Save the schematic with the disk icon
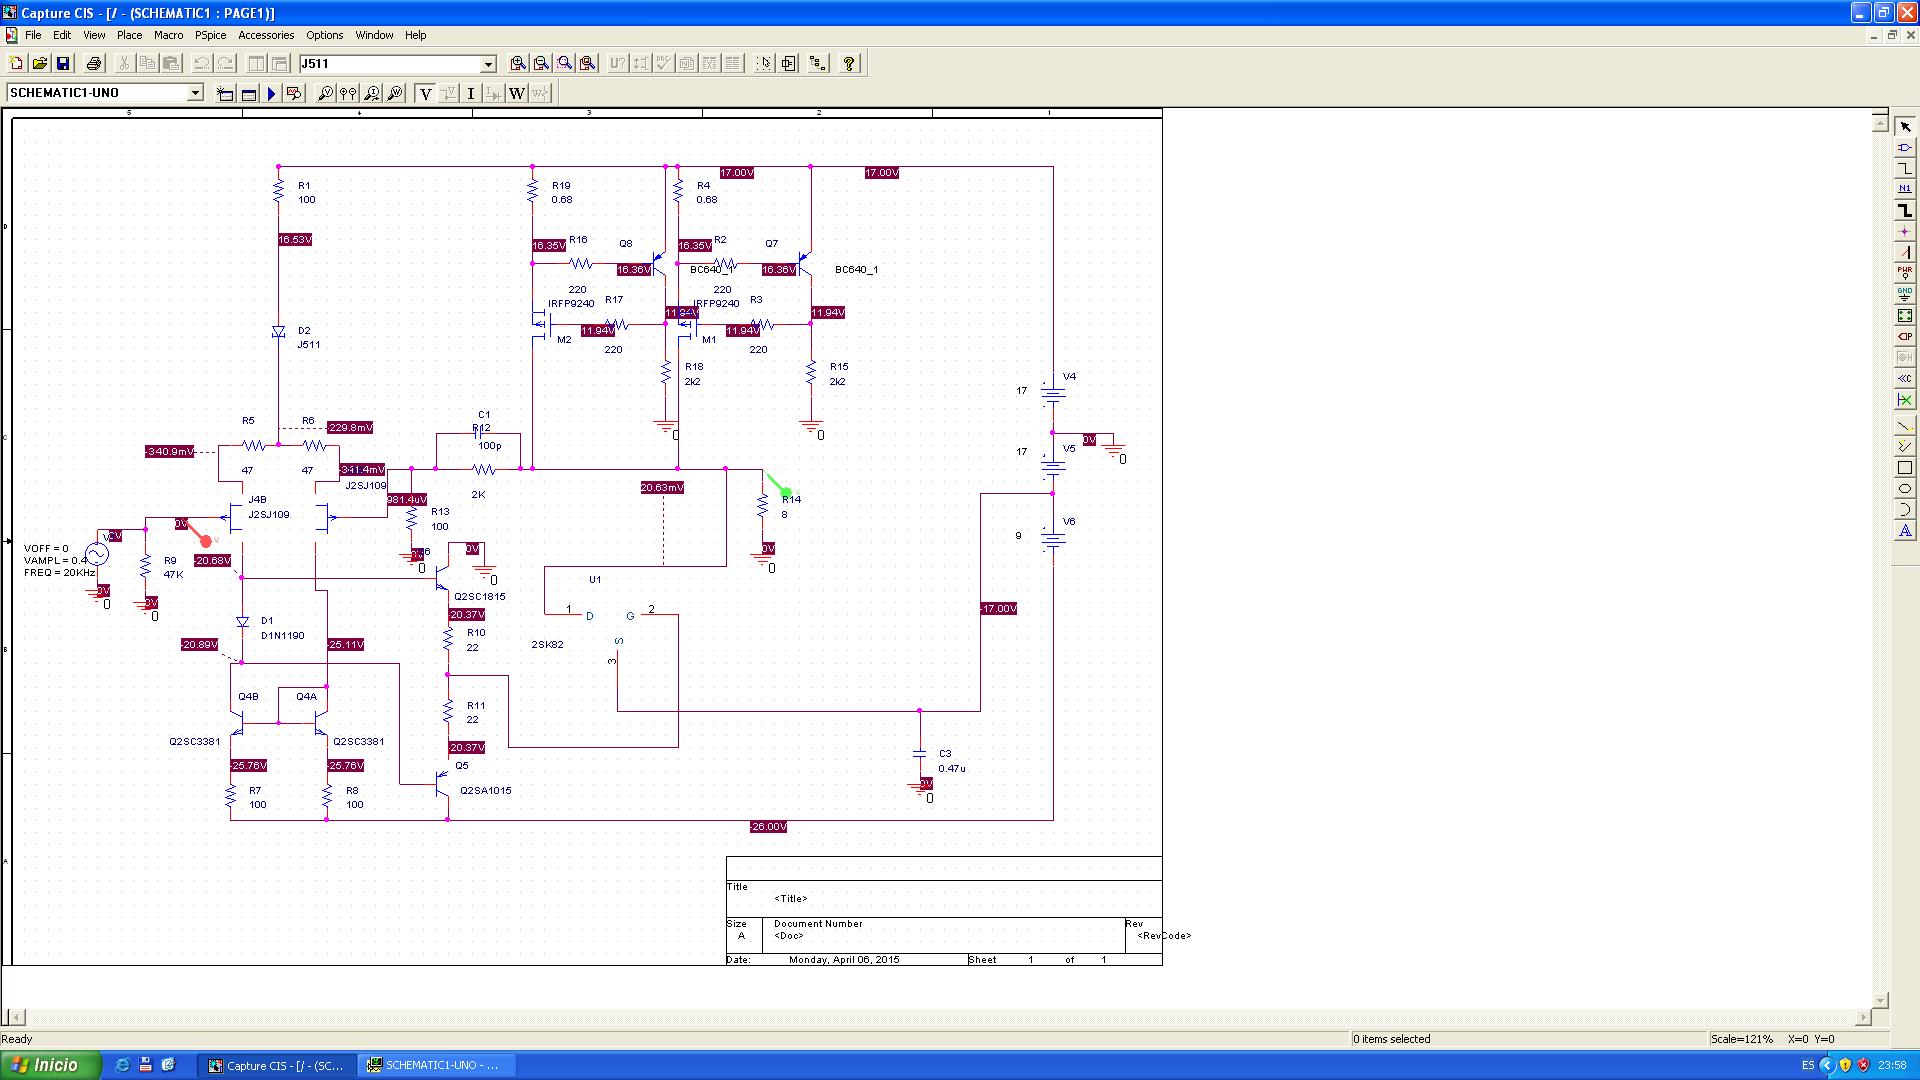 [63, 63]
